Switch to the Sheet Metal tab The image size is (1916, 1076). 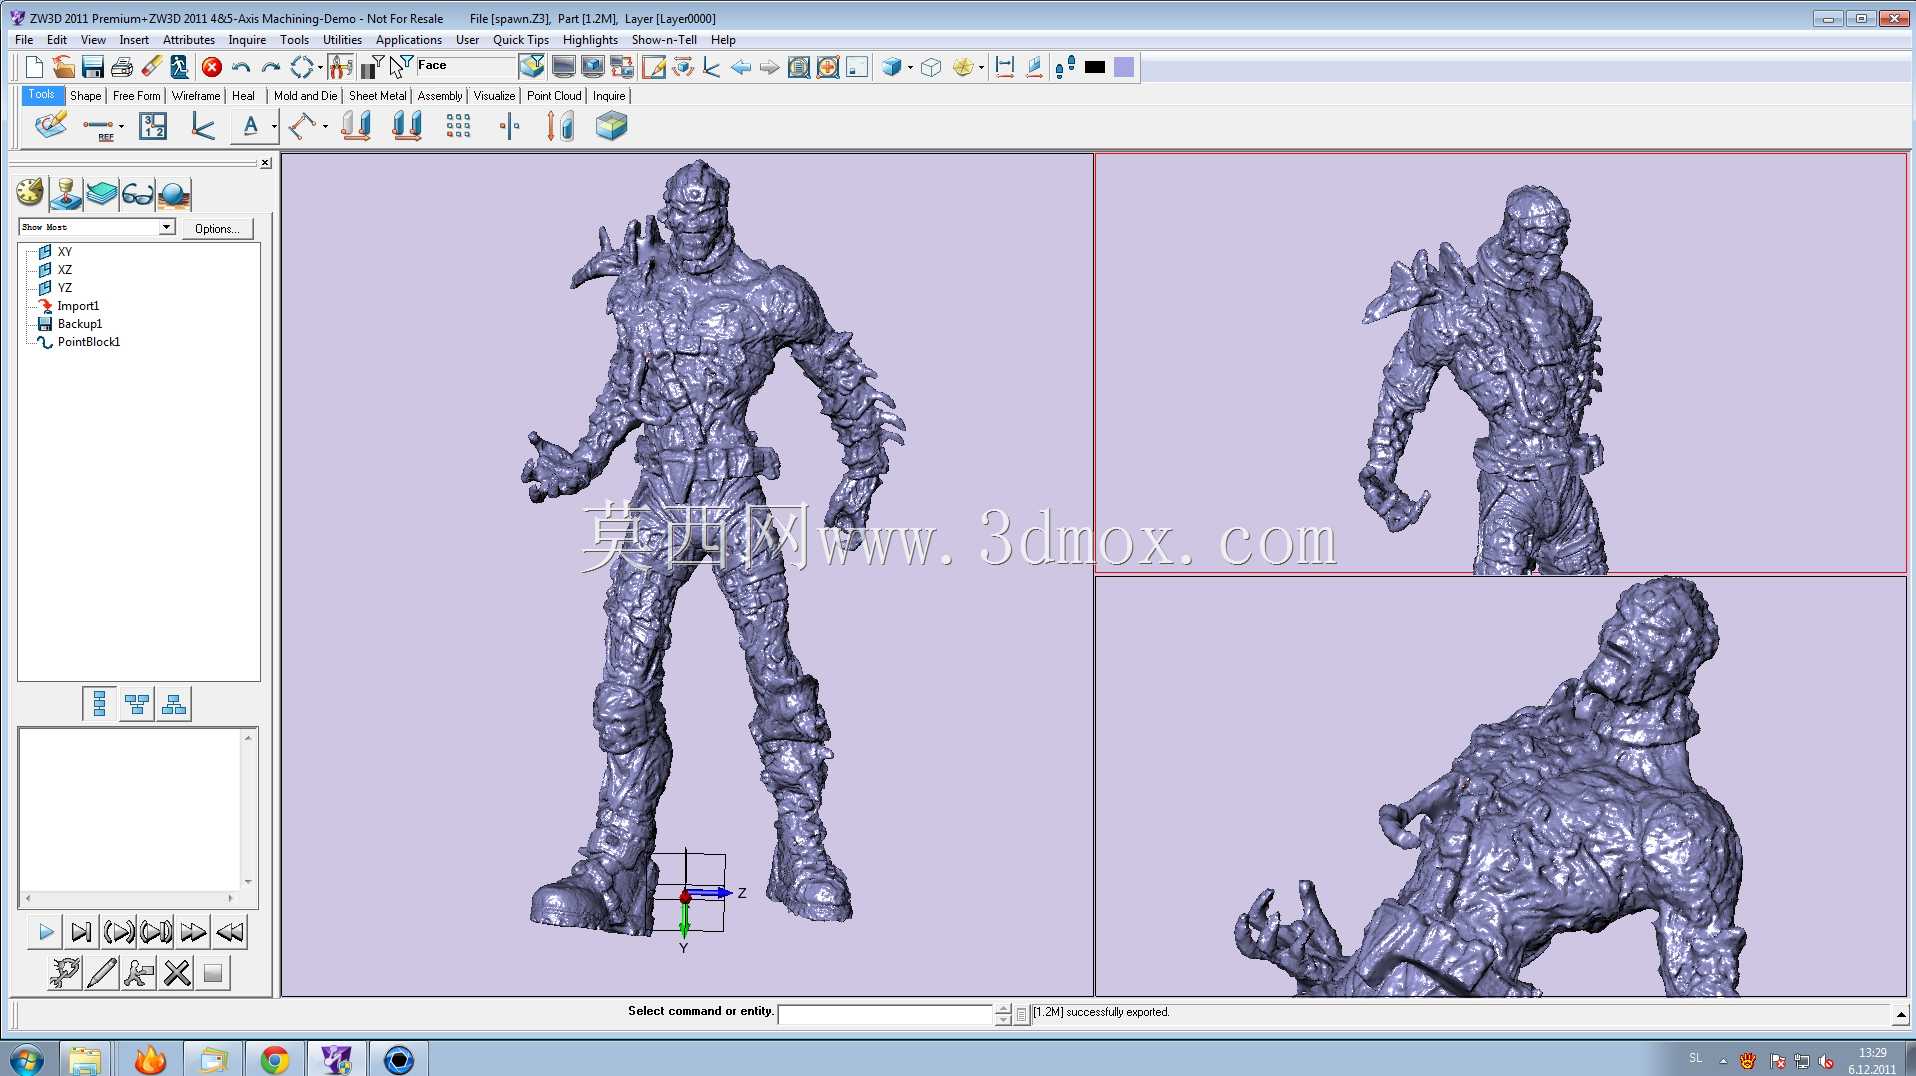[378, 96]
